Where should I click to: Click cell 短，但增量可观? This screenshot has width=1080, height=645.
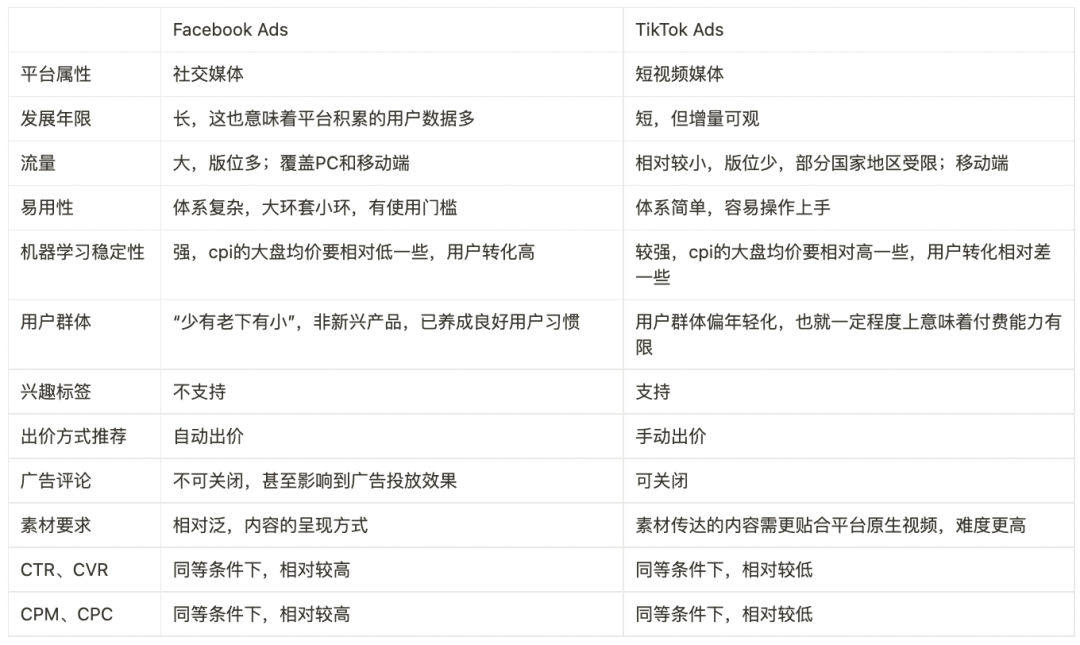(697, 119)
